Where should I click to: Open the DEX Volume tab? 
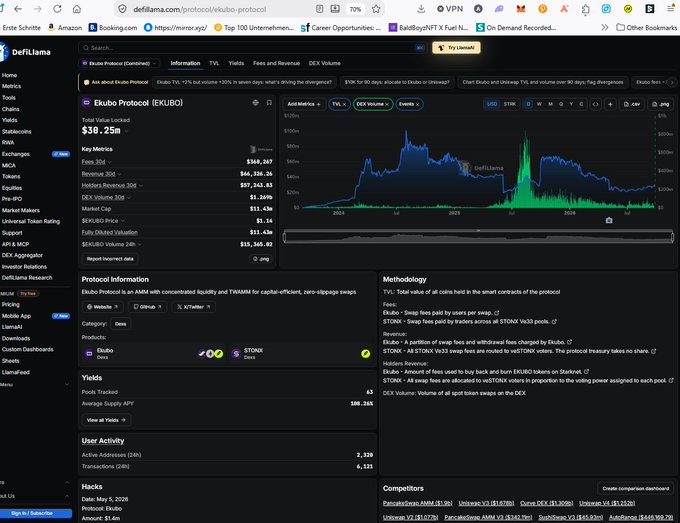pos(324,63)
